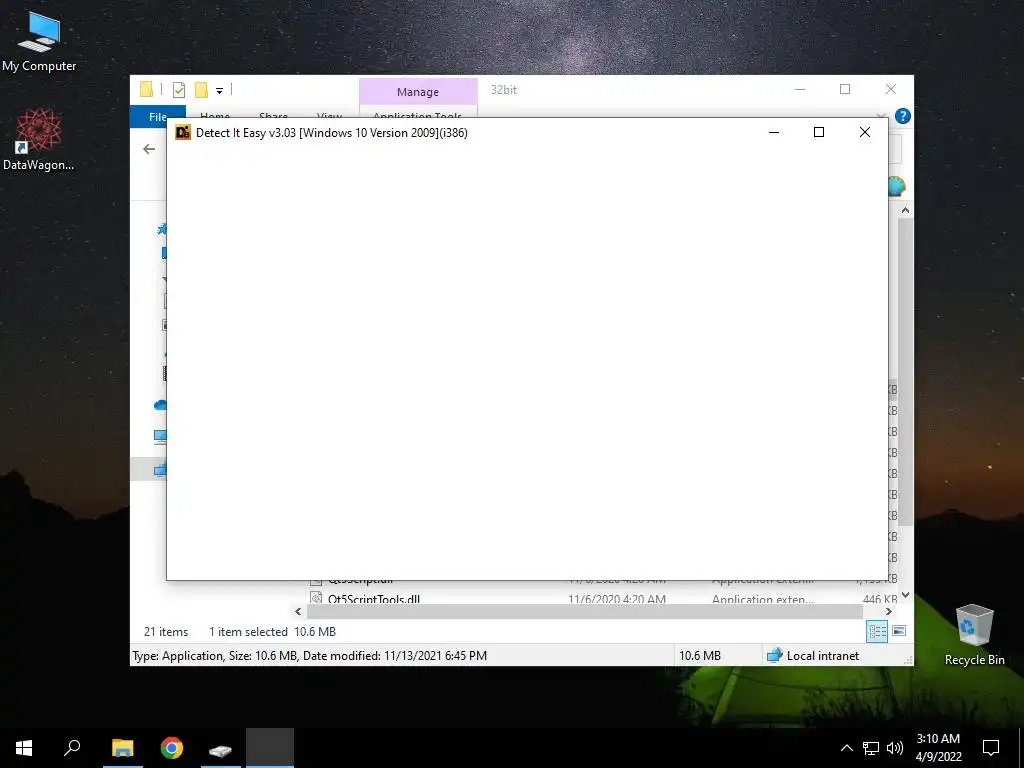Screen dimensions: 1024x768
Task: Maximize the 32bit Explorer window
Action: (x=845, y=89)
